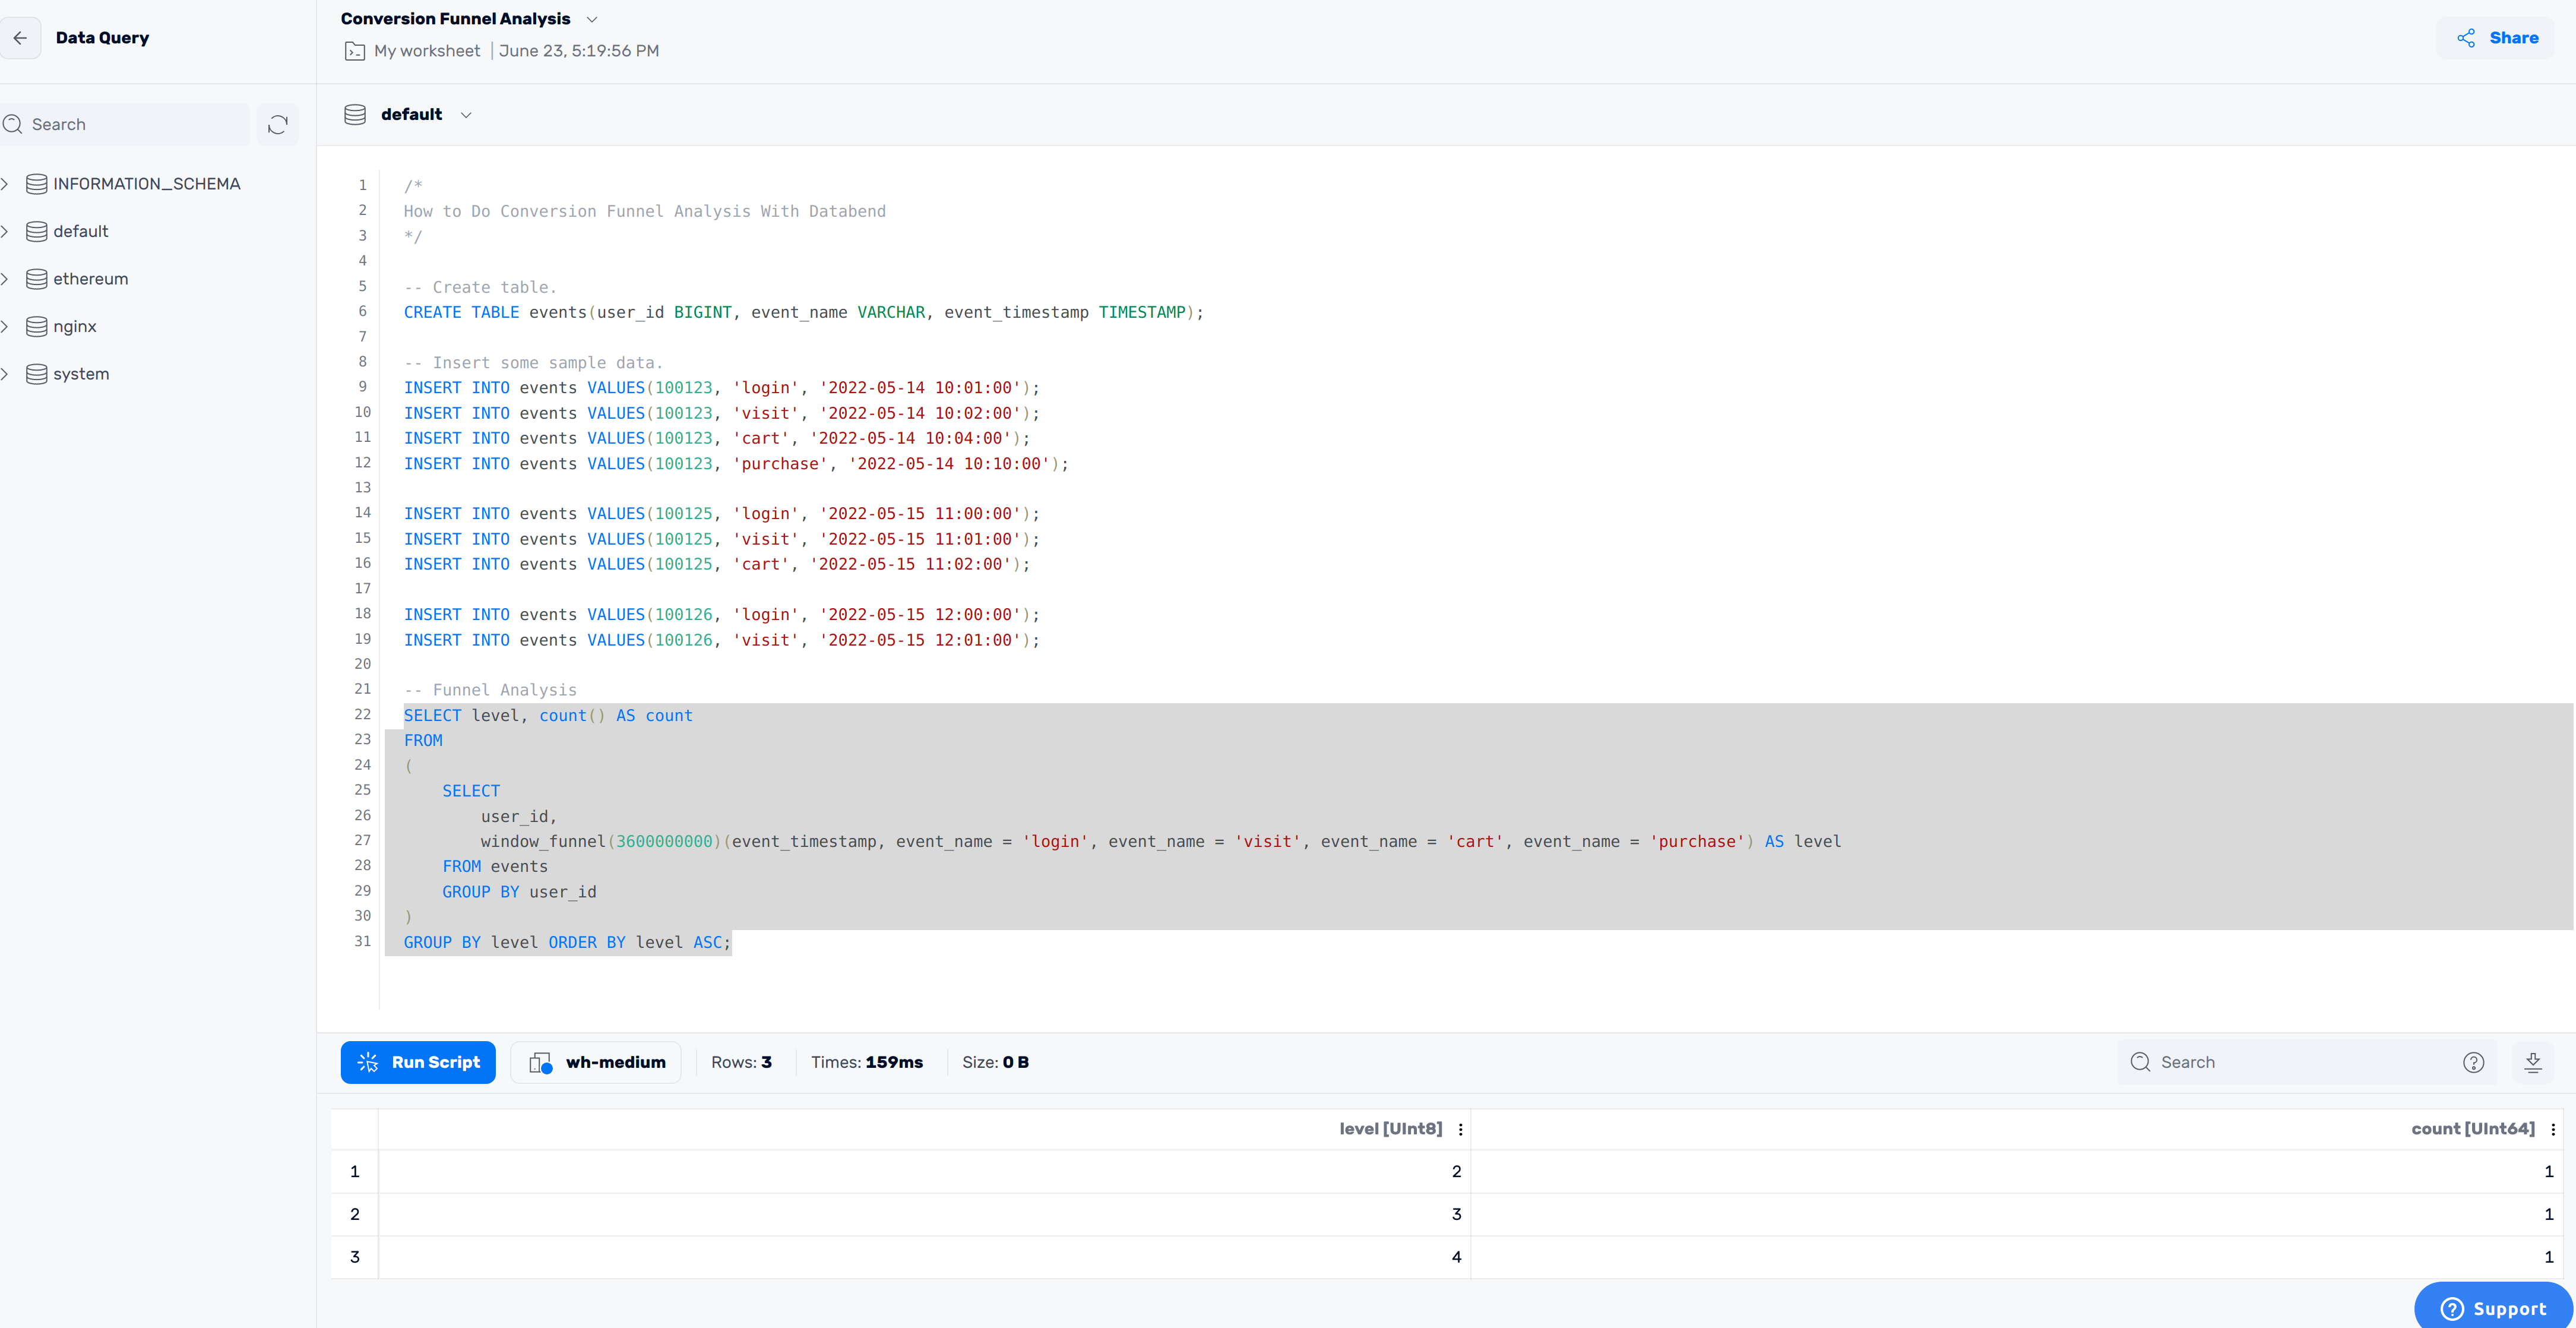The width and height of the screenshot is (2576, 1328).
Task: Click the ethereum database icon
Action: [x=37, y=279]
